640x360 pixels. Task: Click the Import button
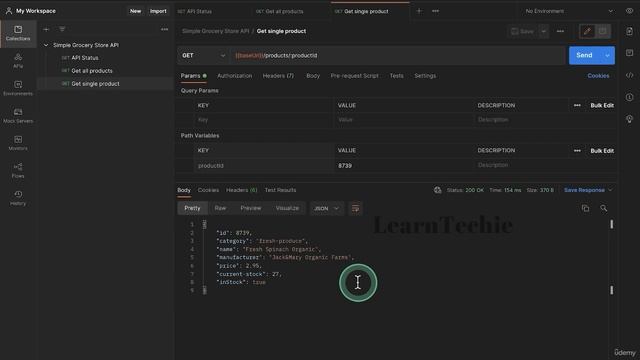(x=158, y=11)
